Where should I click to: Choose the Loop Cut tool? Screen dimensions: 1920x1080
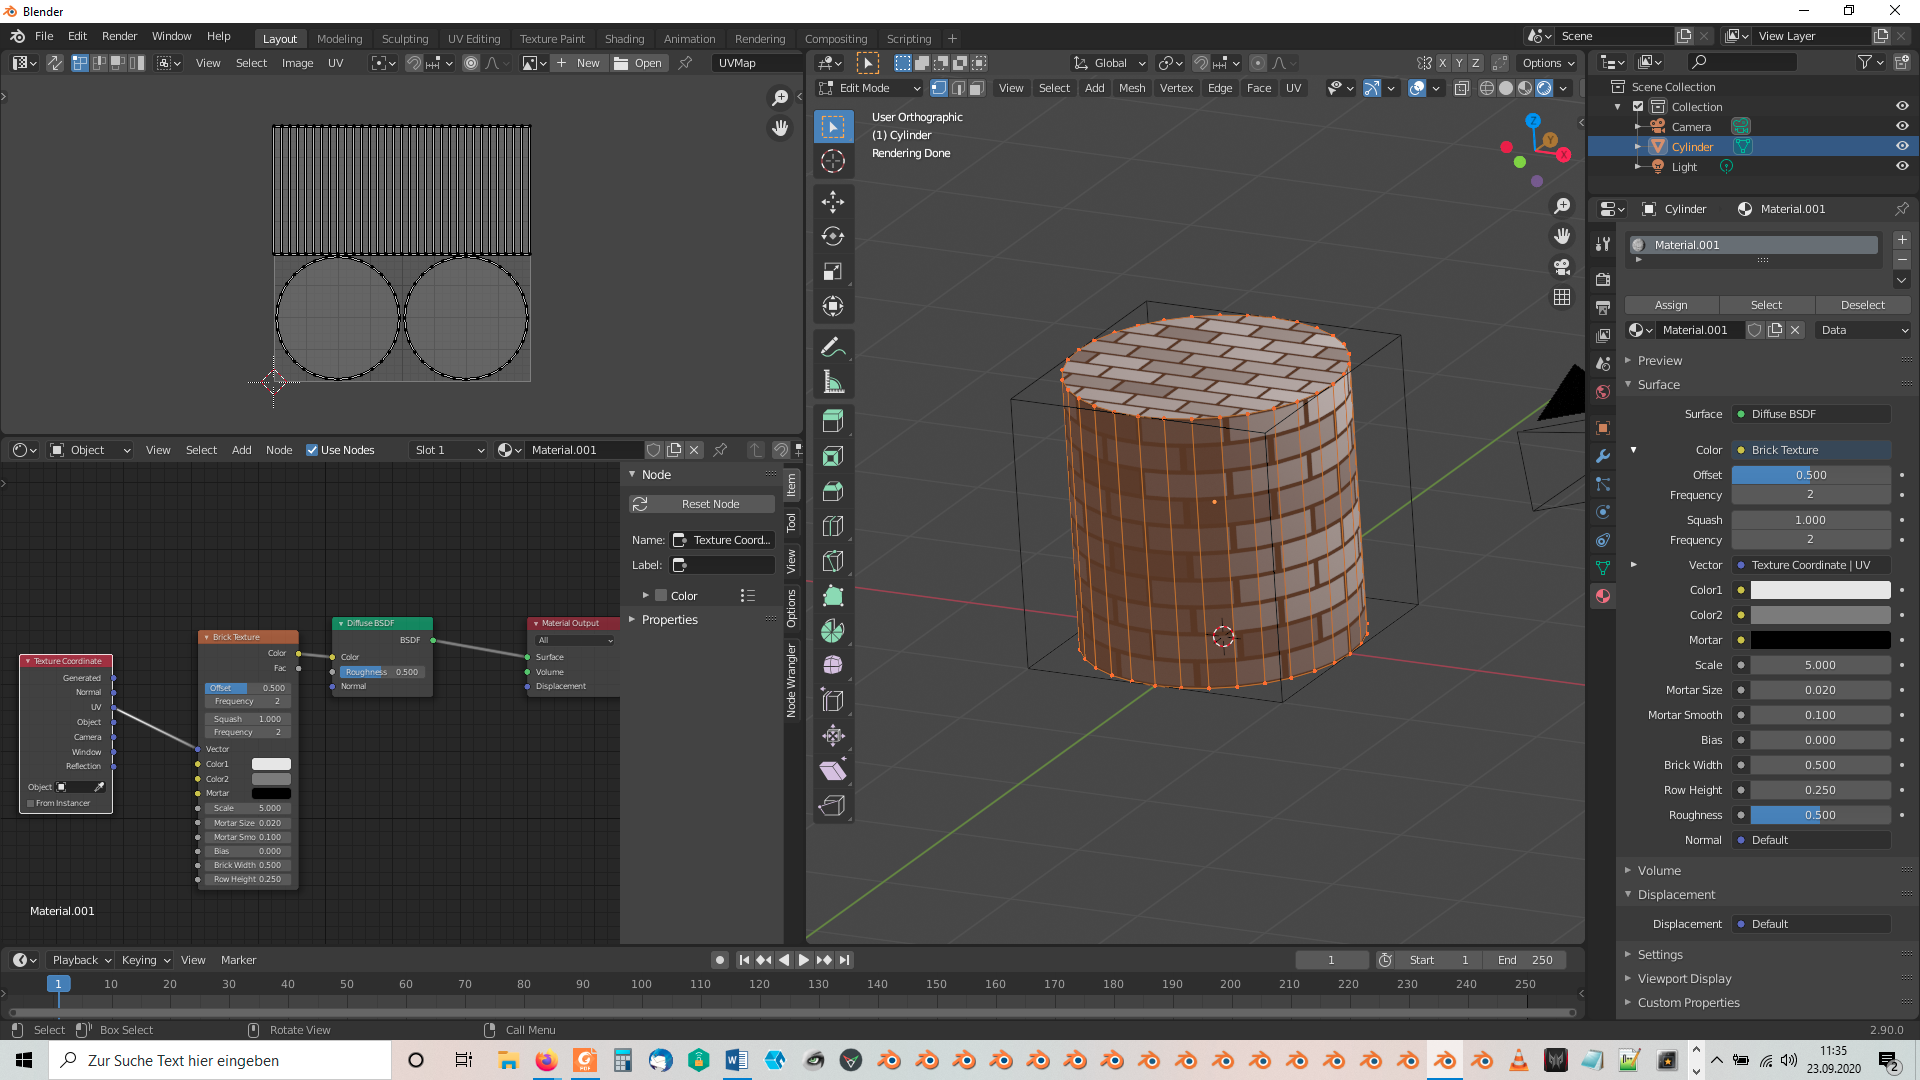[833, 526]
